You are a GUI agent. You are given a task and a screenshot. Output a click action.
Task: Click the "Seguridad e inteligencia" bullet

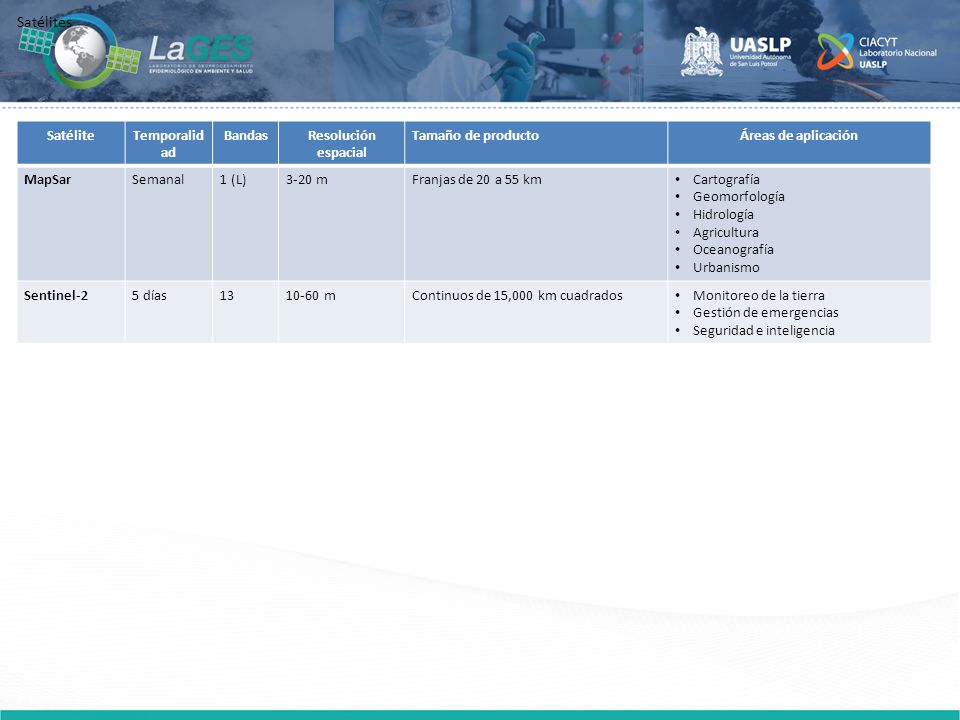click(x=763, y=331)
